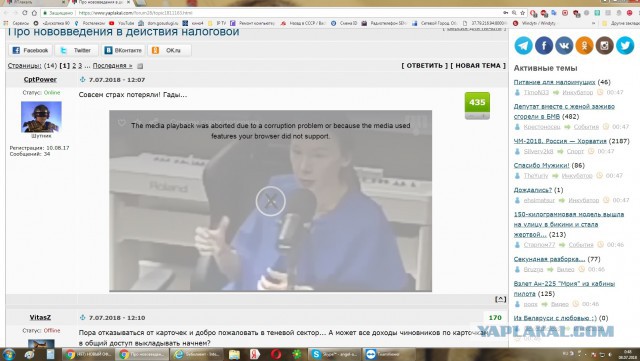Image resolution: width=640 pixels, height=361 pixels.
Task: Open the file explorer folder in taskbar
Action: coord(234,354)
